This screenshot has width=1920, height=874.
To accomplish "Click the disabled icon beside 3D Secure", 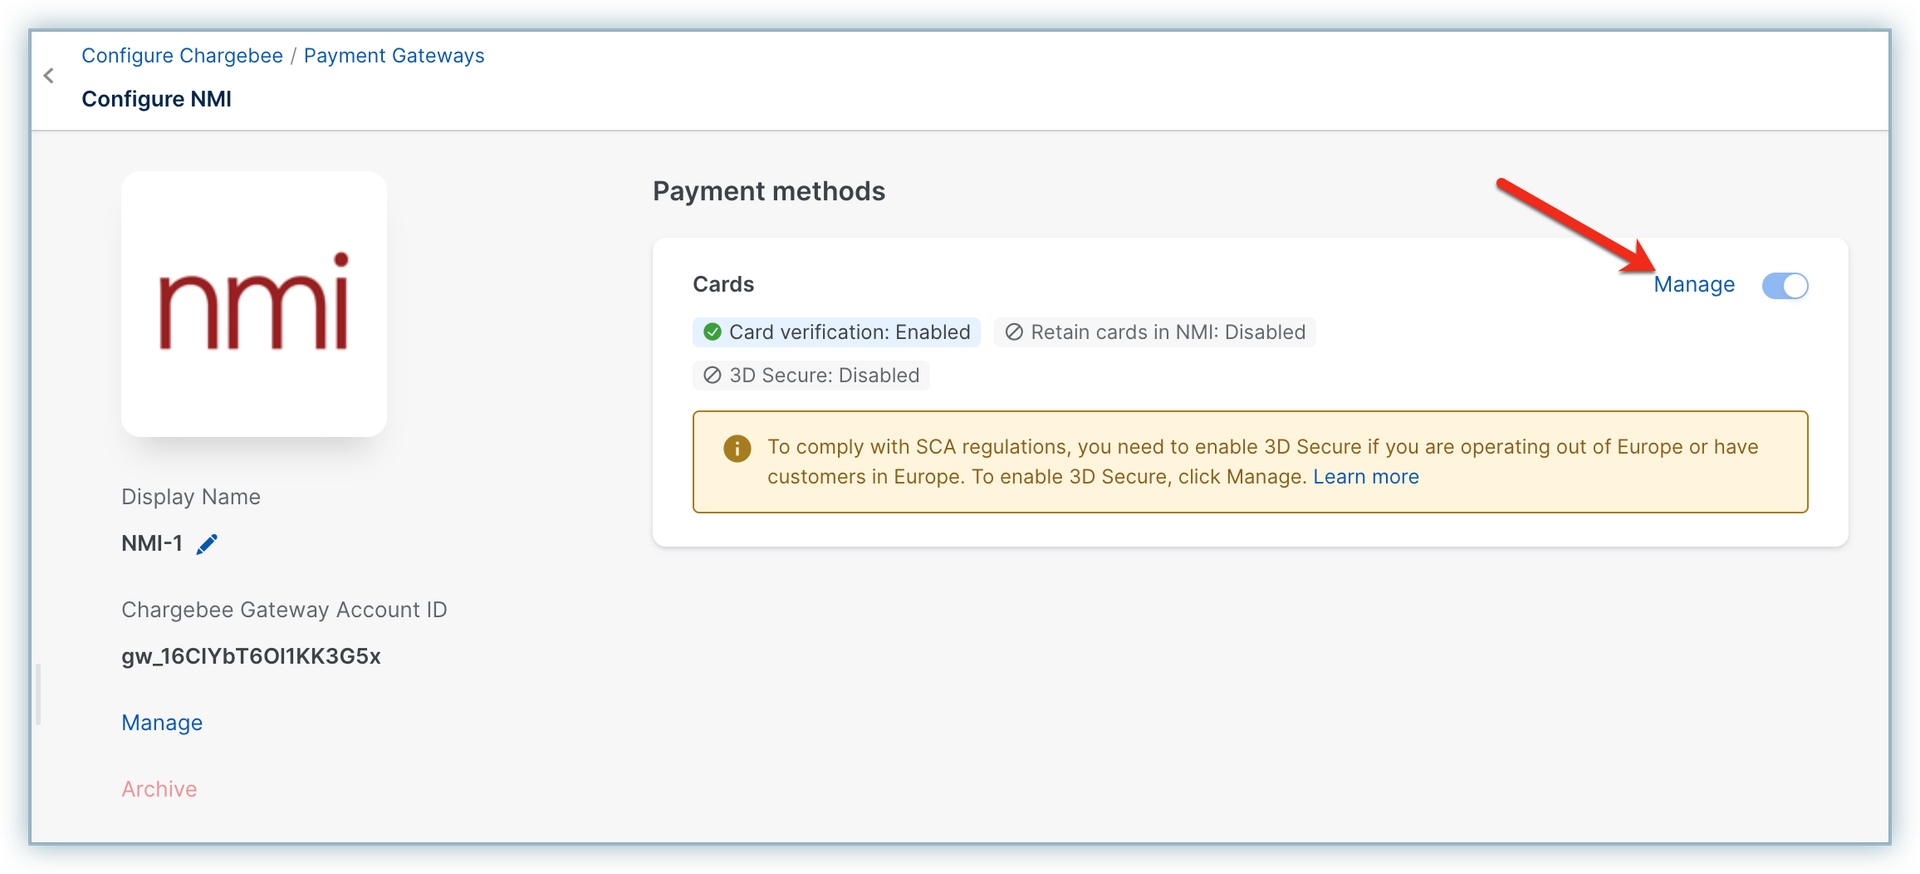I will 712,375.
